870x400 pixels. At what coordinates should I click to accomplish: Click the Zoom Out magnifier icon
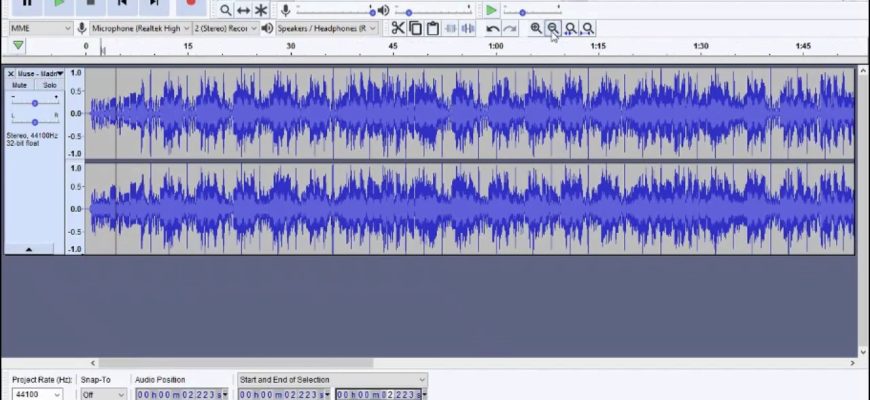click(553, 28)
